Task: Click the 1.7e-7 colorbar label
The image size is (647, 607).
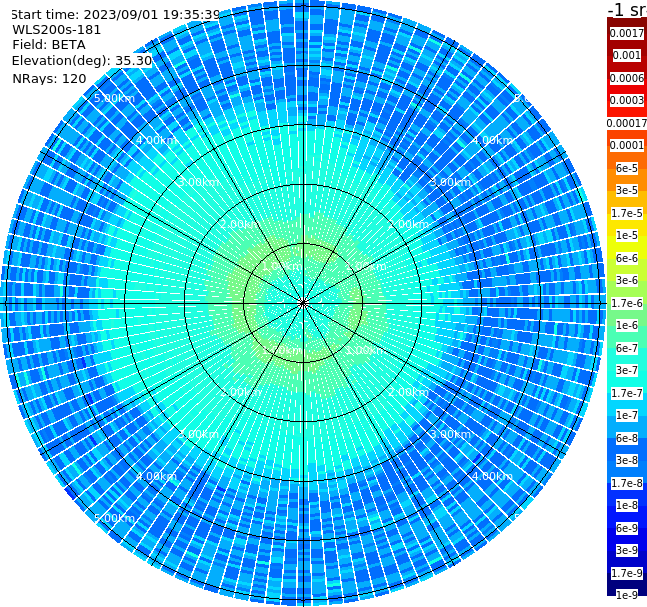Action: point(627,393)
